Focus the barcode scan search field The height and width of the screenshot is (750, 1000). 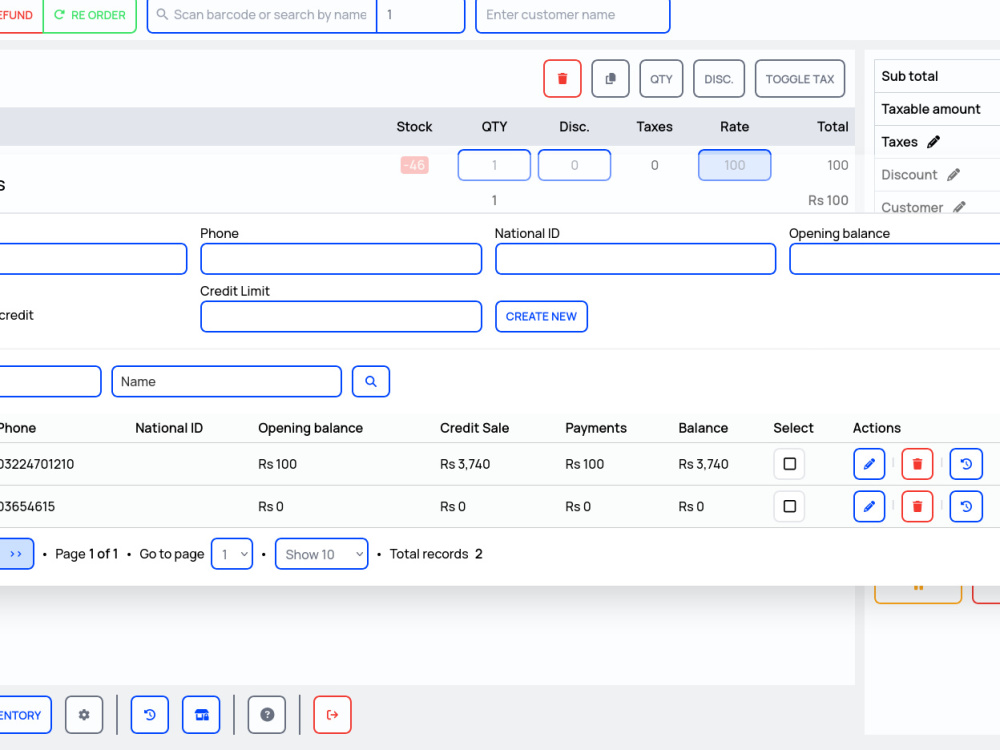(262, 15)
